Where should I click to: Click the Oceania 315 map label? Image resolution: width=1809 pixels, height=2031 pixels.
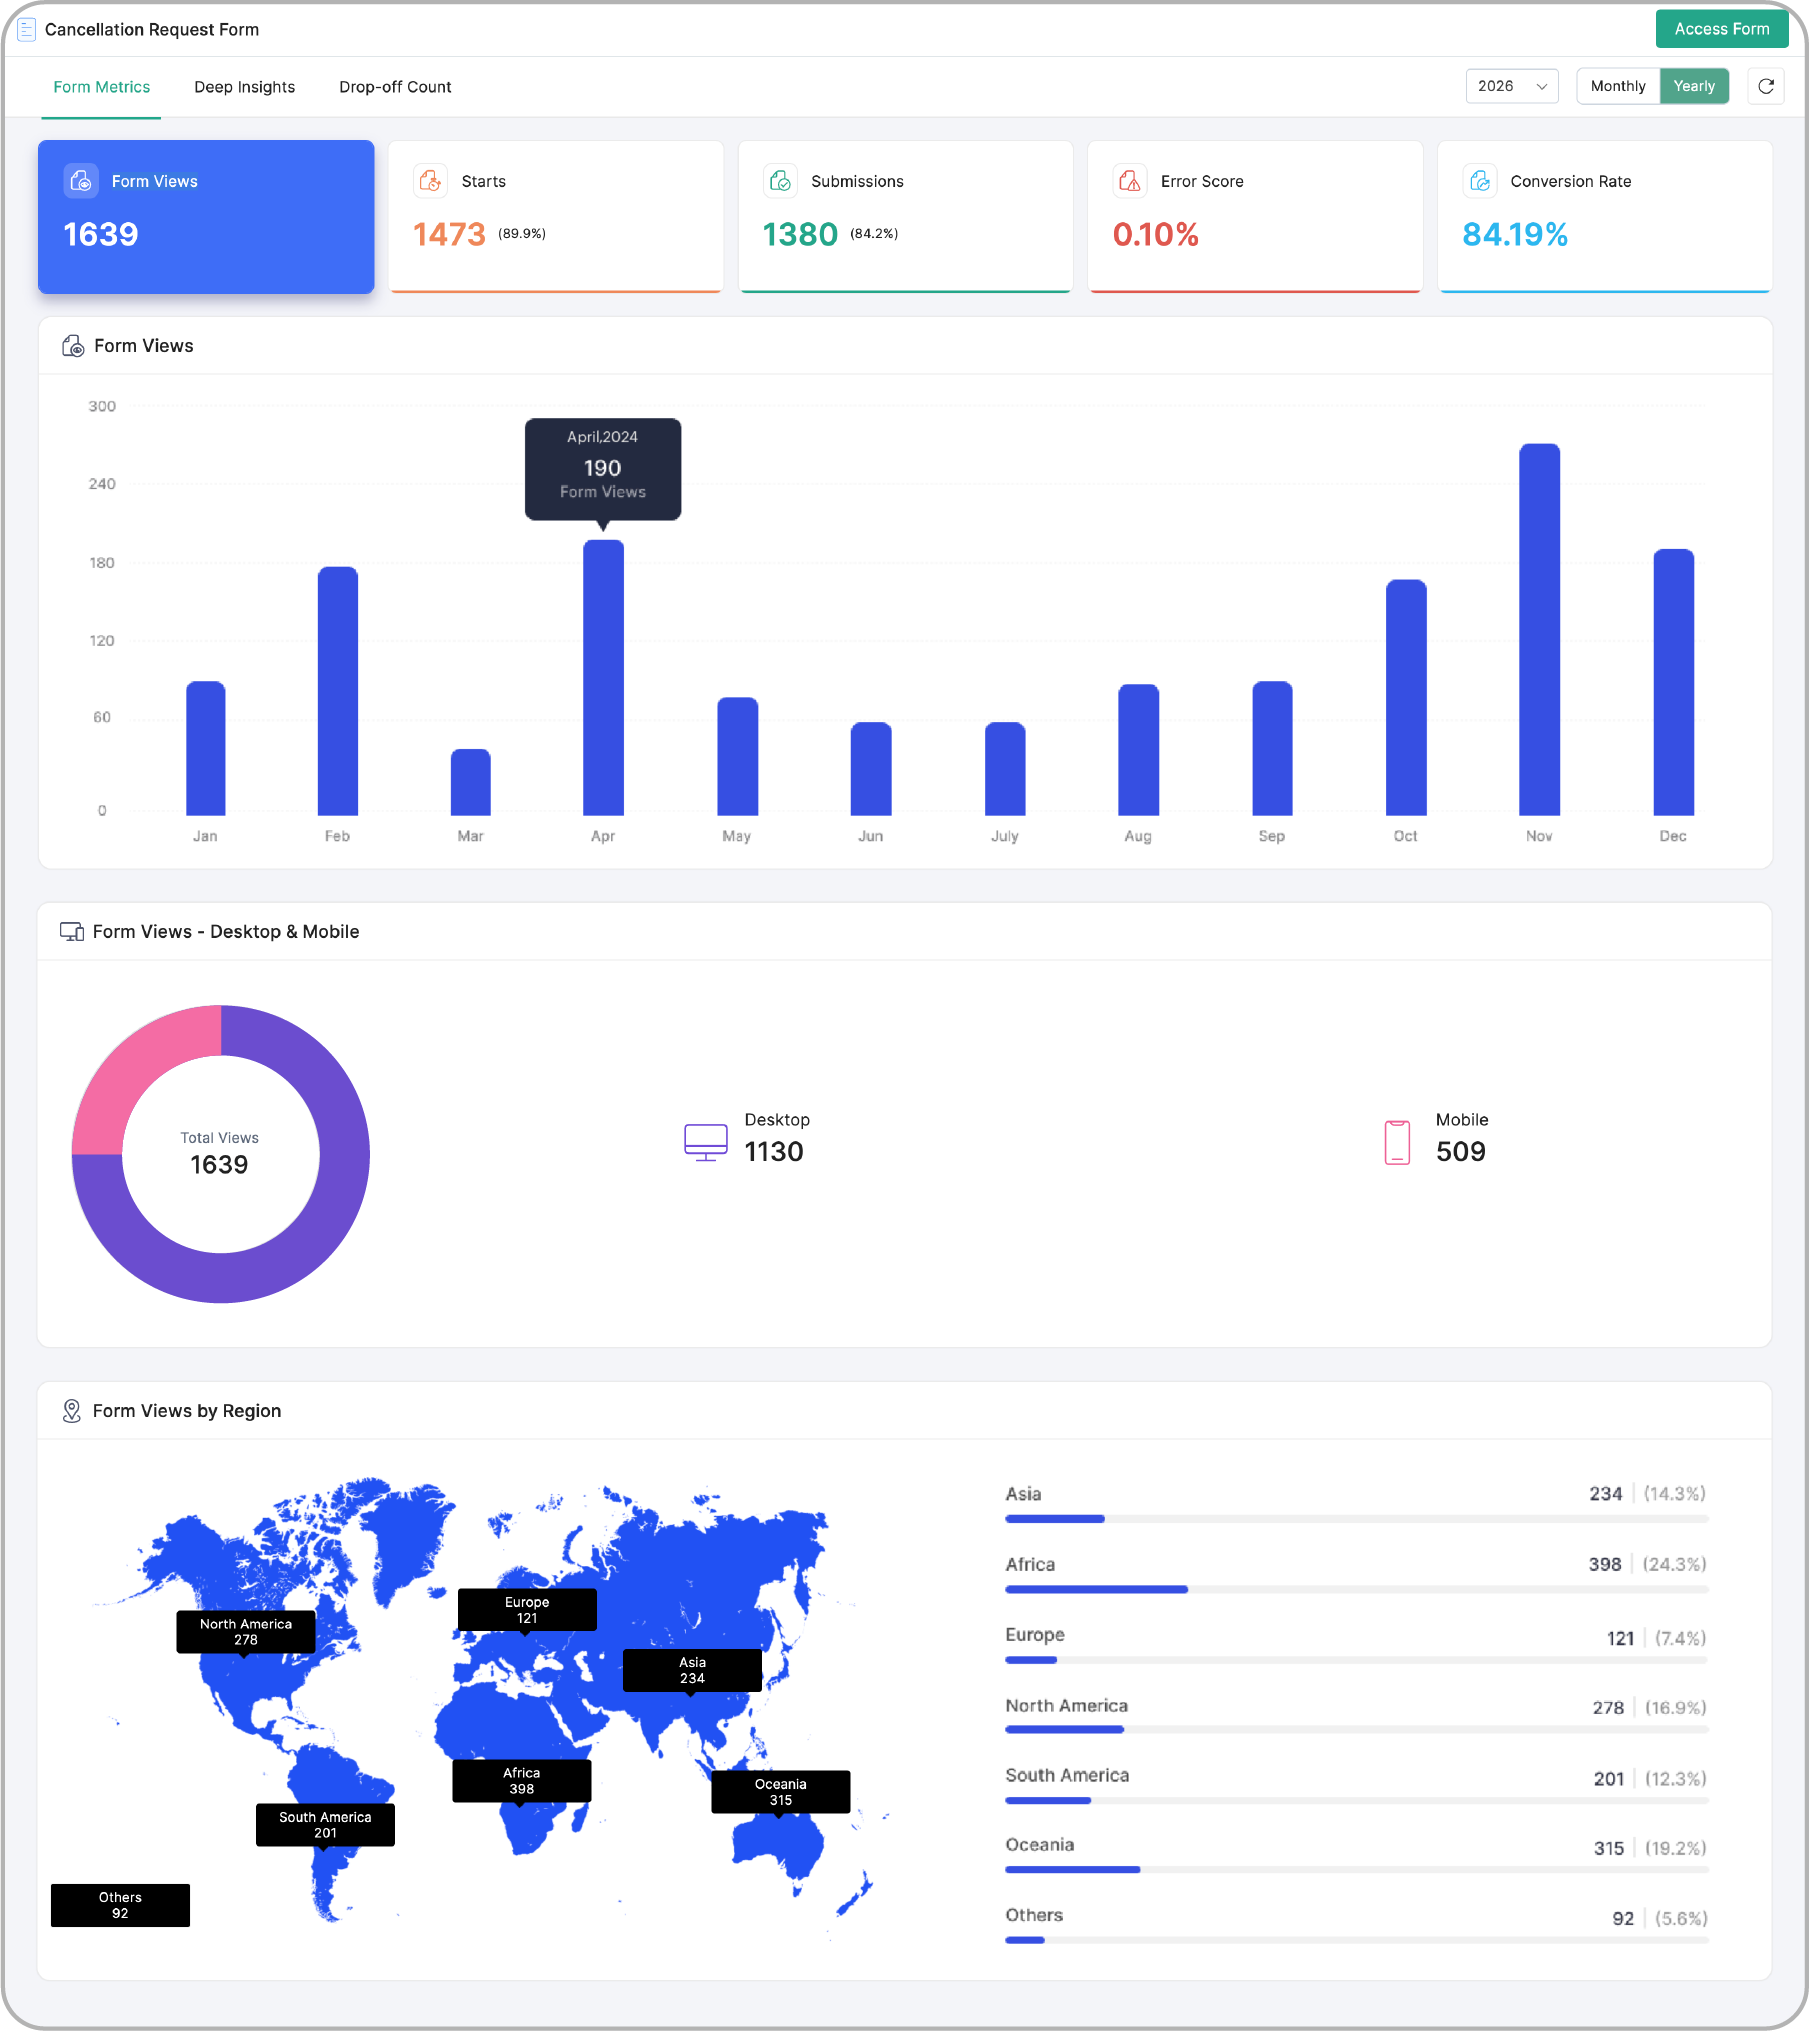click(x=781, y=1792)
